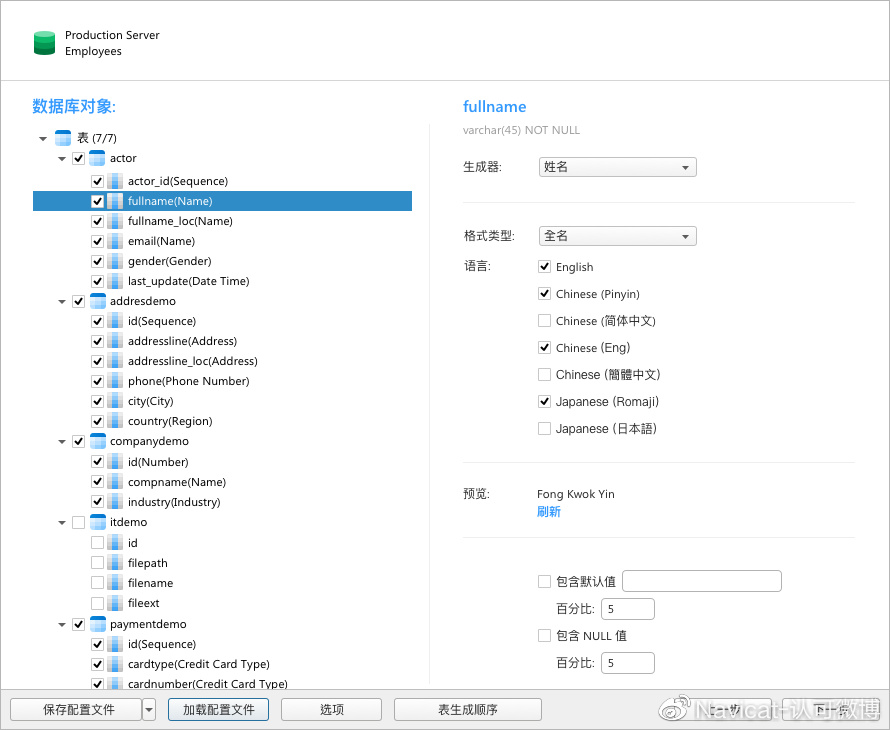This screenshot has width=890, height=730.
Task: Enable Chinese (简体中文) language checkbox
Action: point(544,321)
